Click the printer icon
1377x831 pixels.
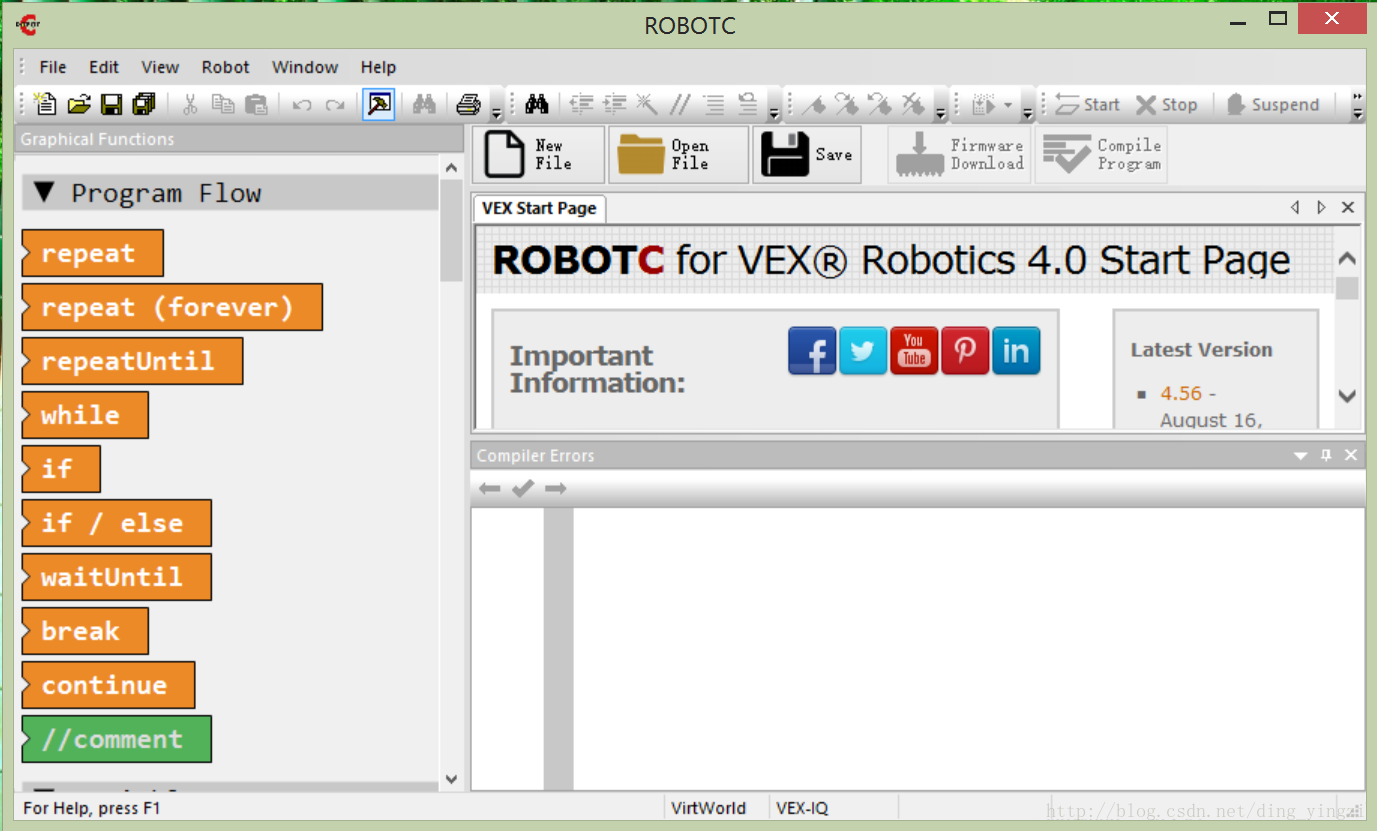pos(468,104)
